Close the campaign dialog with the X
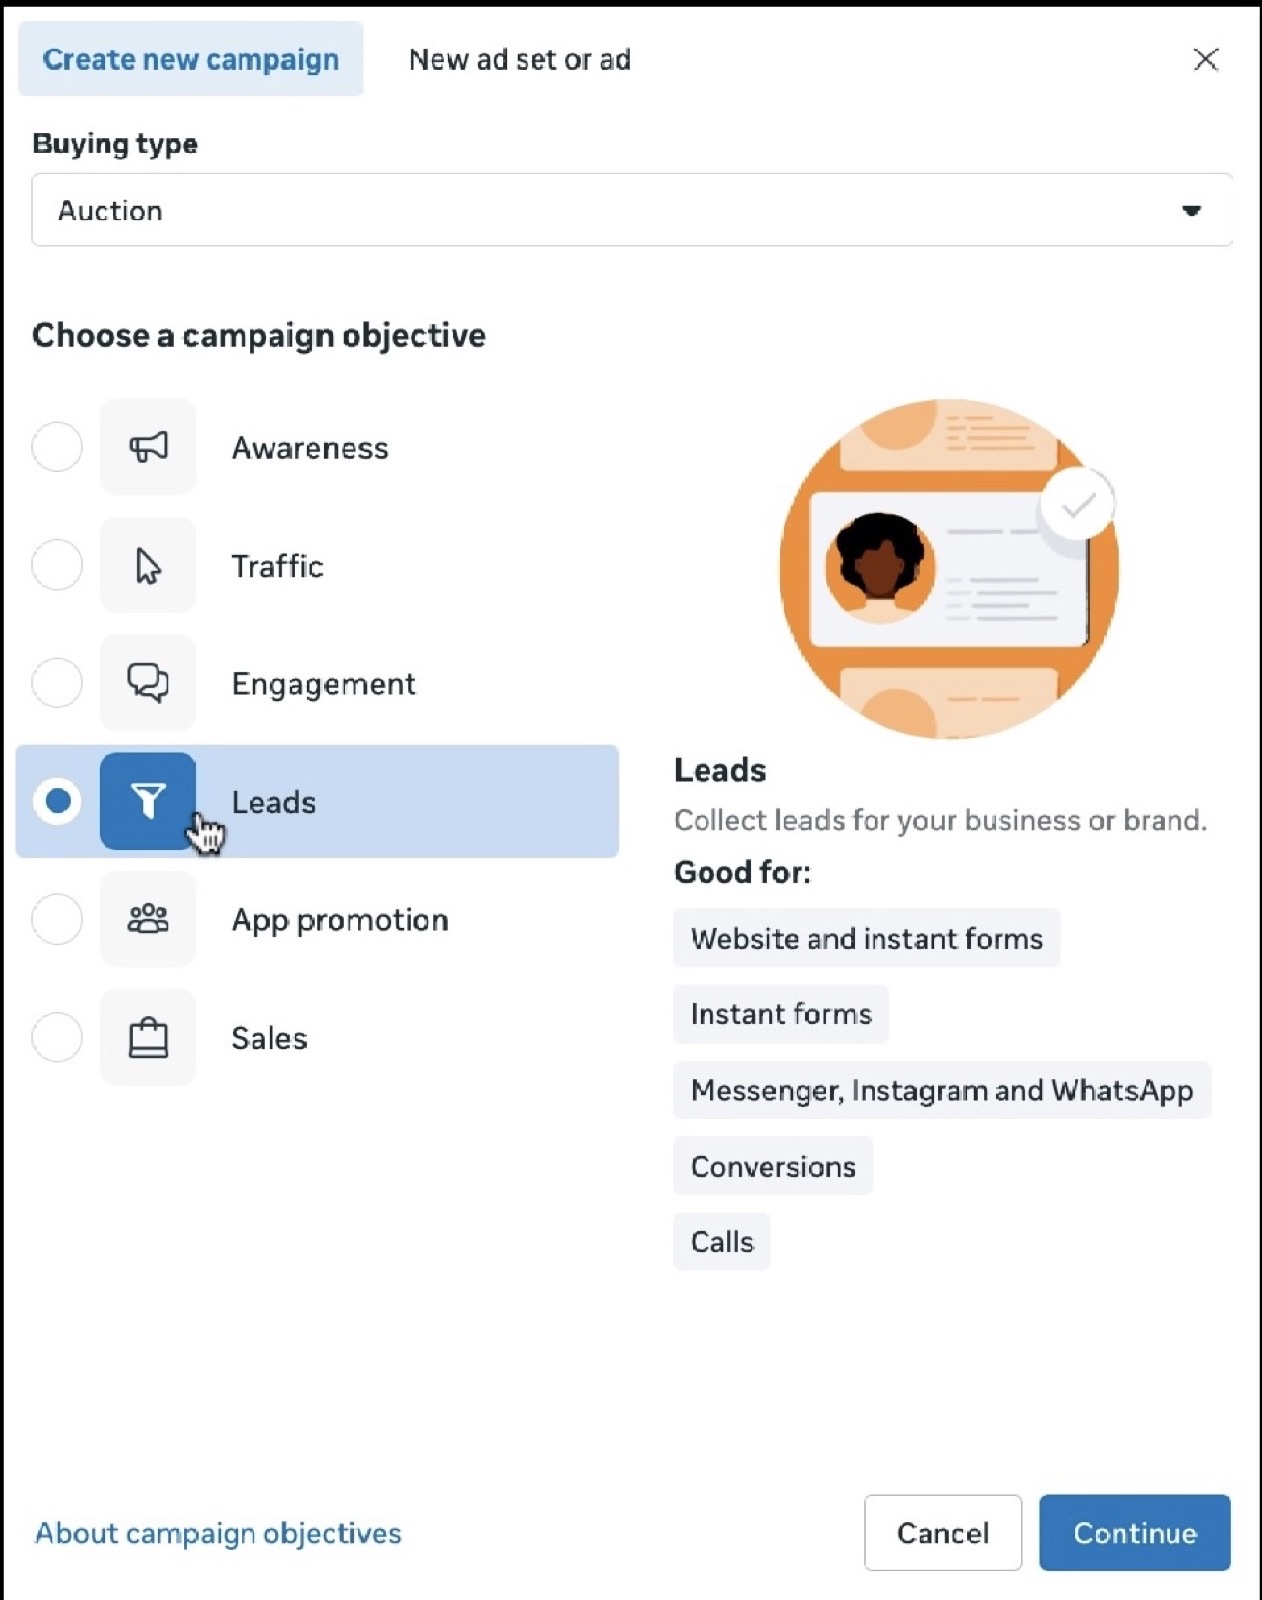1262x1600 pixels. point(1206,59)
